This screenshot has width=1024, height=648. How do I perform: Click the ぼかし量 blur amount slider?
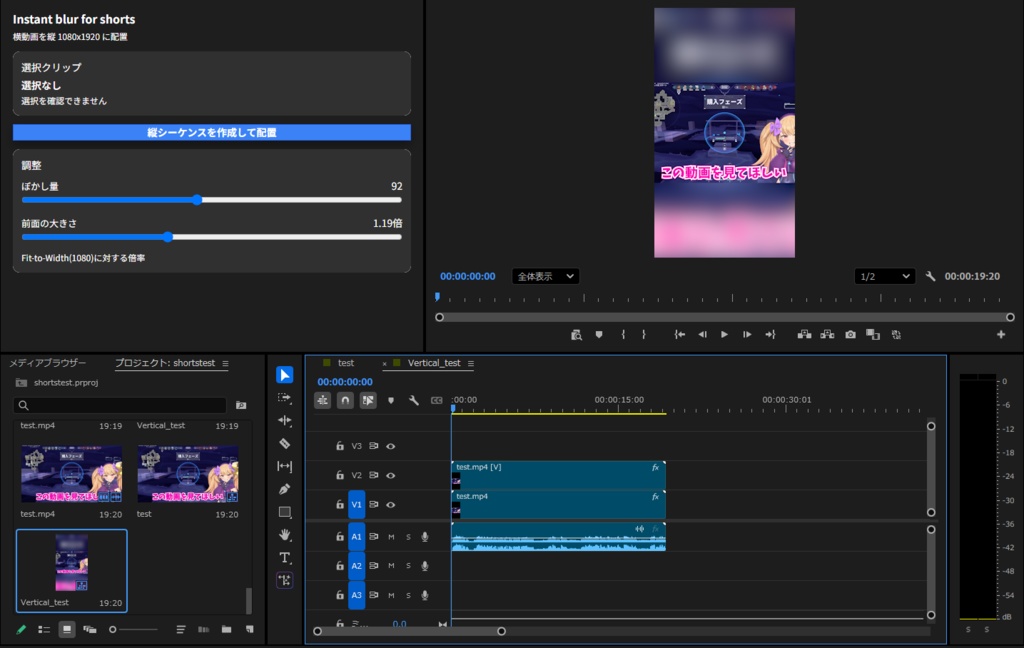tap(196, 200)
